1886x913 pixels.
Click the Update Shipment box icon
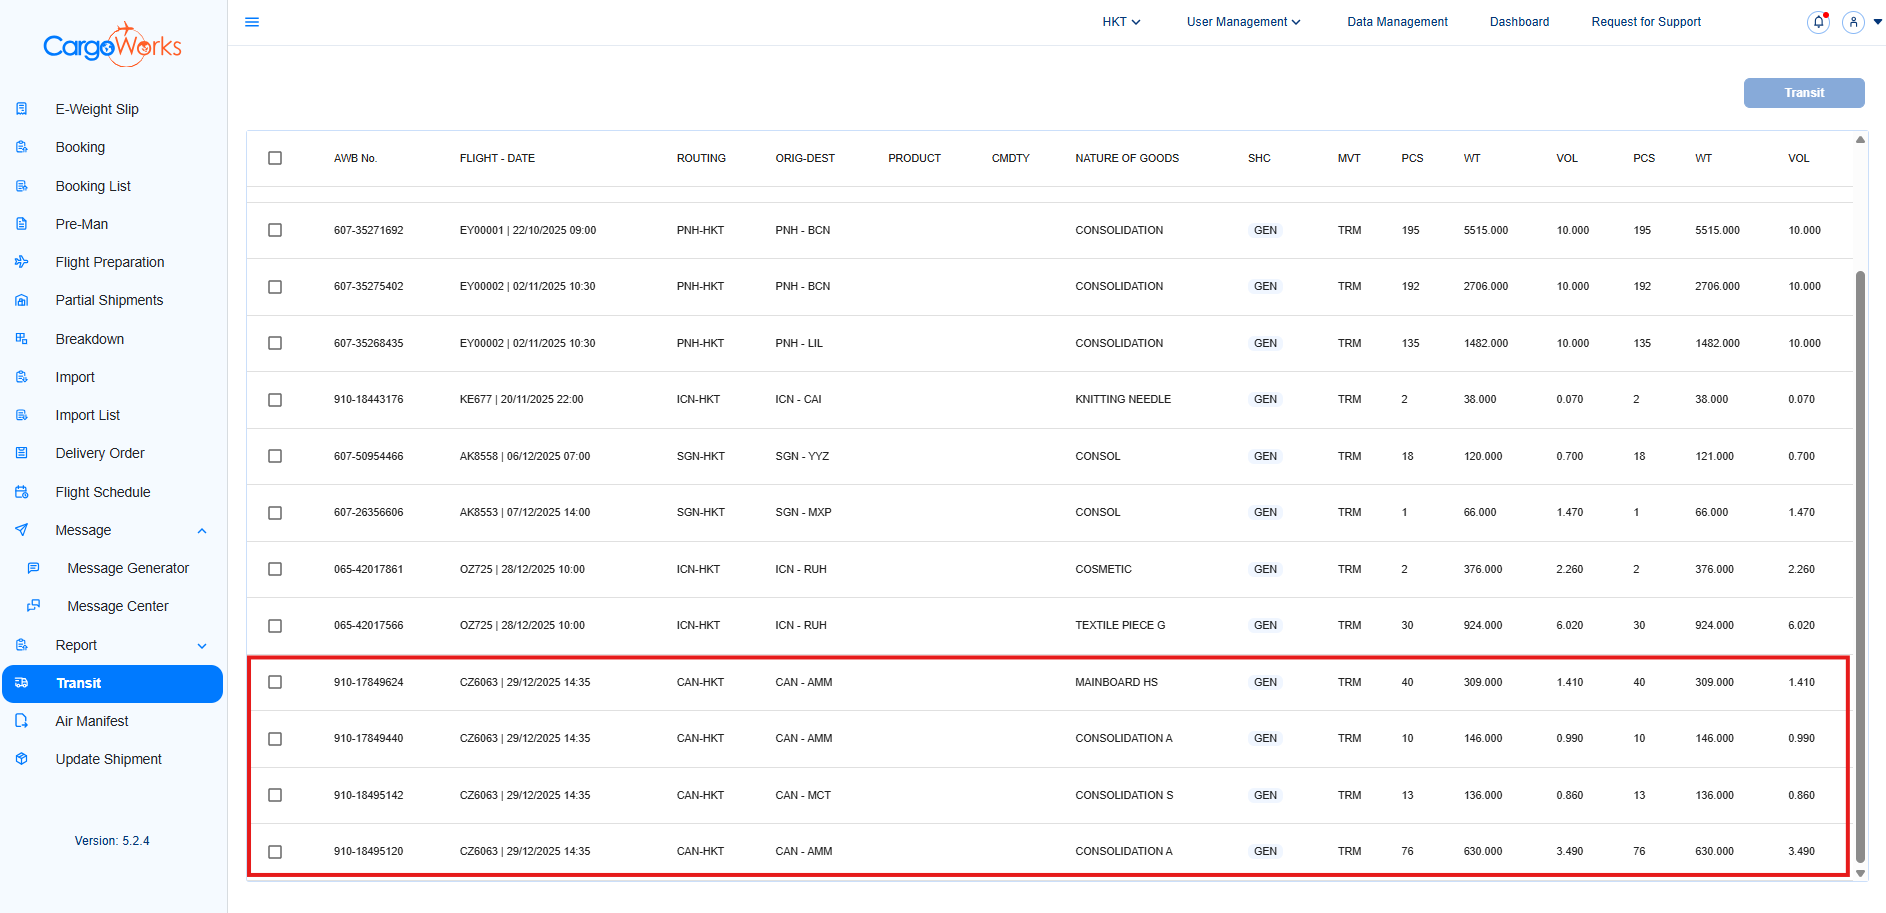pyautogui.click(x=22, y=759)
